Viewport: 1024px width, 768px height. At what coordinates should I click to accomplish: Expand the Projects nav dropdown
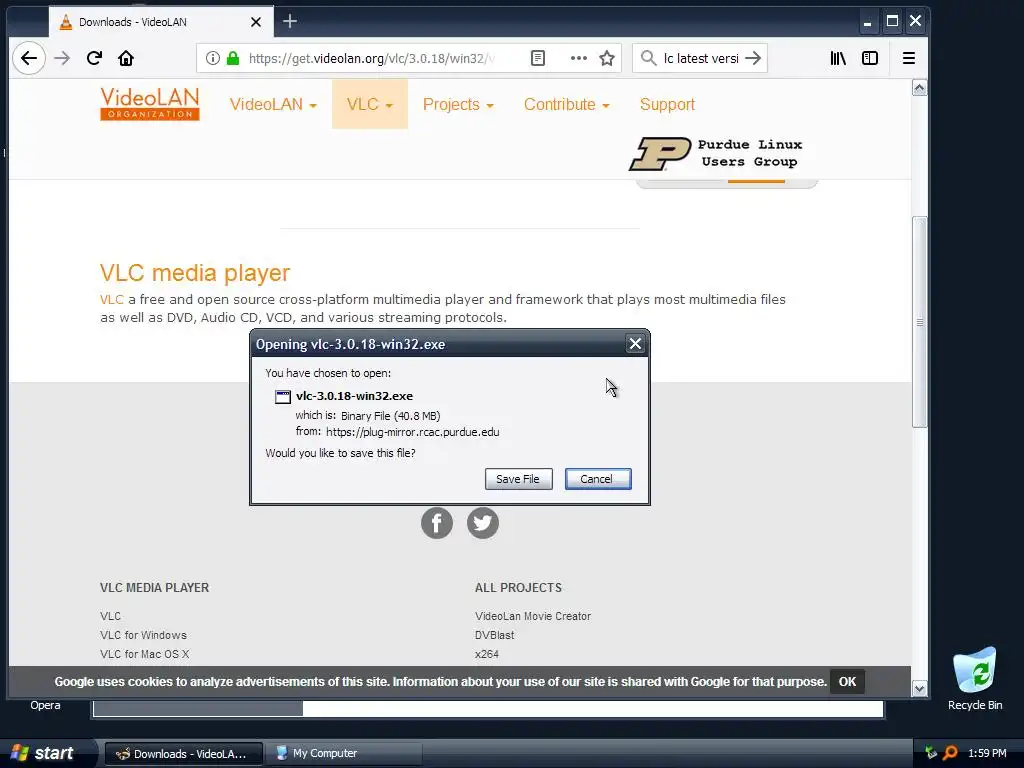(458, 104)
